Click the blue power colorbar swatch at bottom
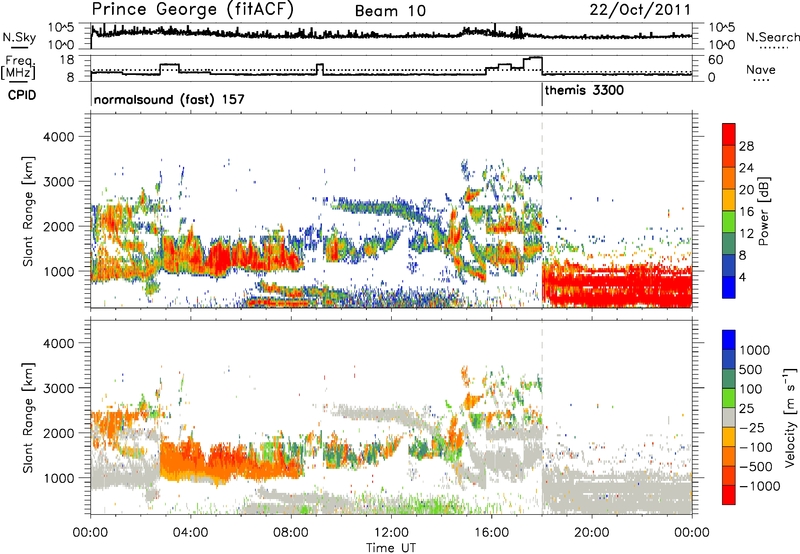The height and width of the screenshot is (554, 800). [x=729, y=287]
